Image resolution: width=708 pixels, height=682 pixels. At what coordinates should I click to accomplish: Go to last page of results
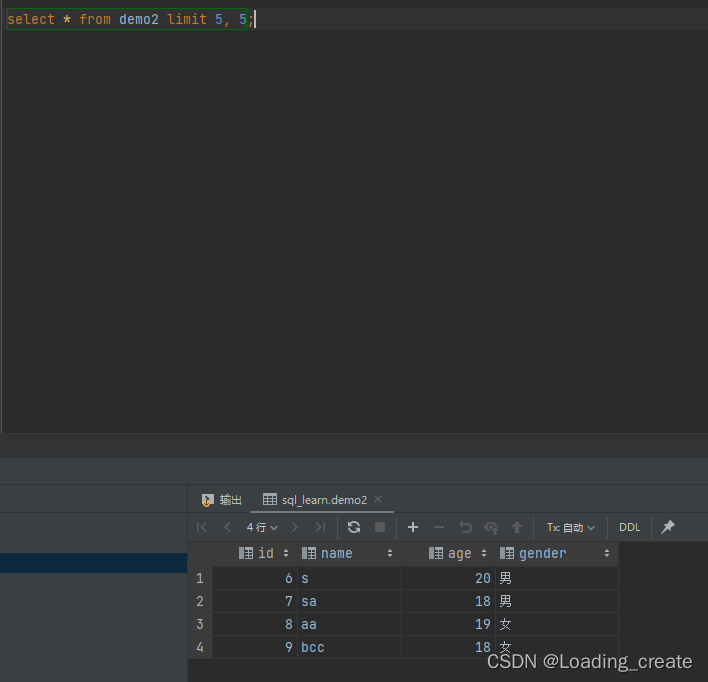click(x=320, y=527)
